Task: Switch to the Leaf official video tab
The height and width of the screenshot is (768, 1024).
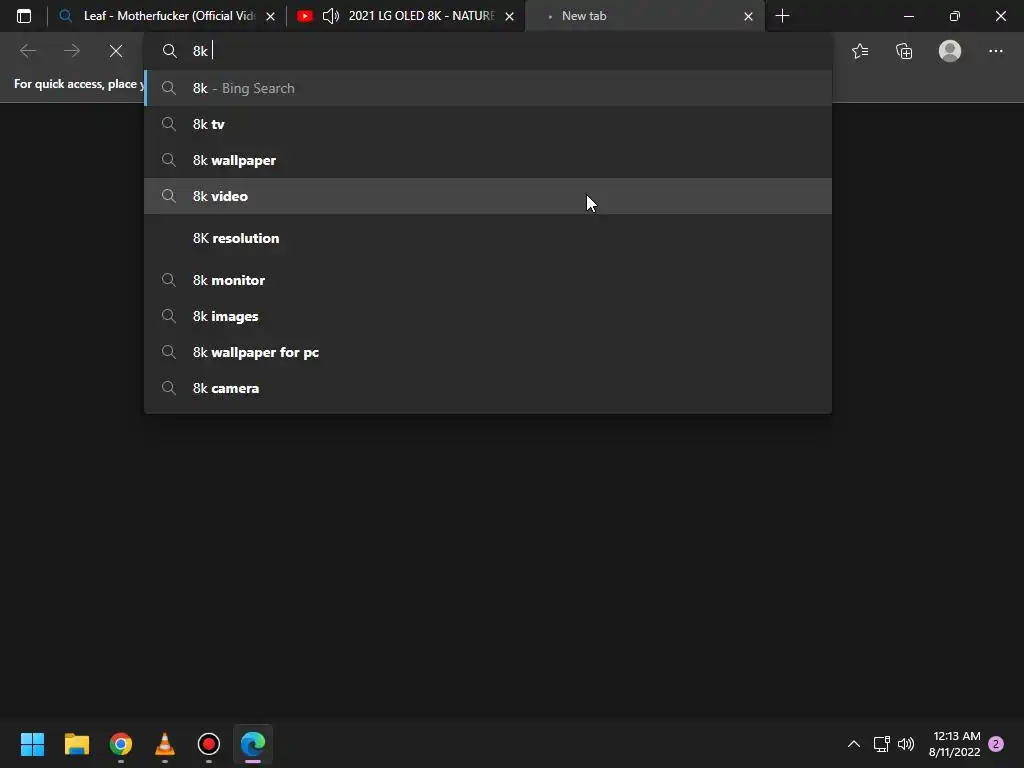Action: coord(168,16)
